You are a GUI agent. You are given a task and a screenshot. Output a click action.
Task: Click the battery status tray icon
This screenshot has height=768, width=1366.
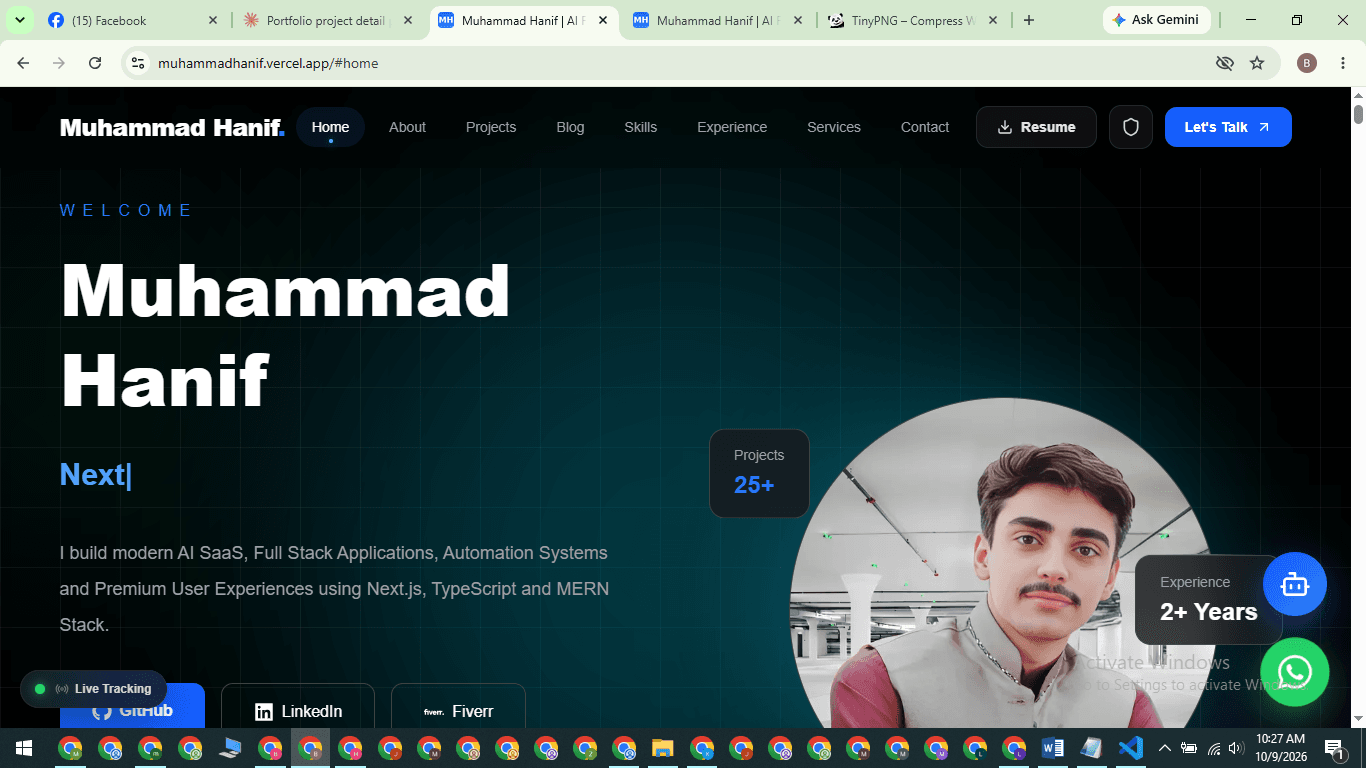[x=1189, y=748]
